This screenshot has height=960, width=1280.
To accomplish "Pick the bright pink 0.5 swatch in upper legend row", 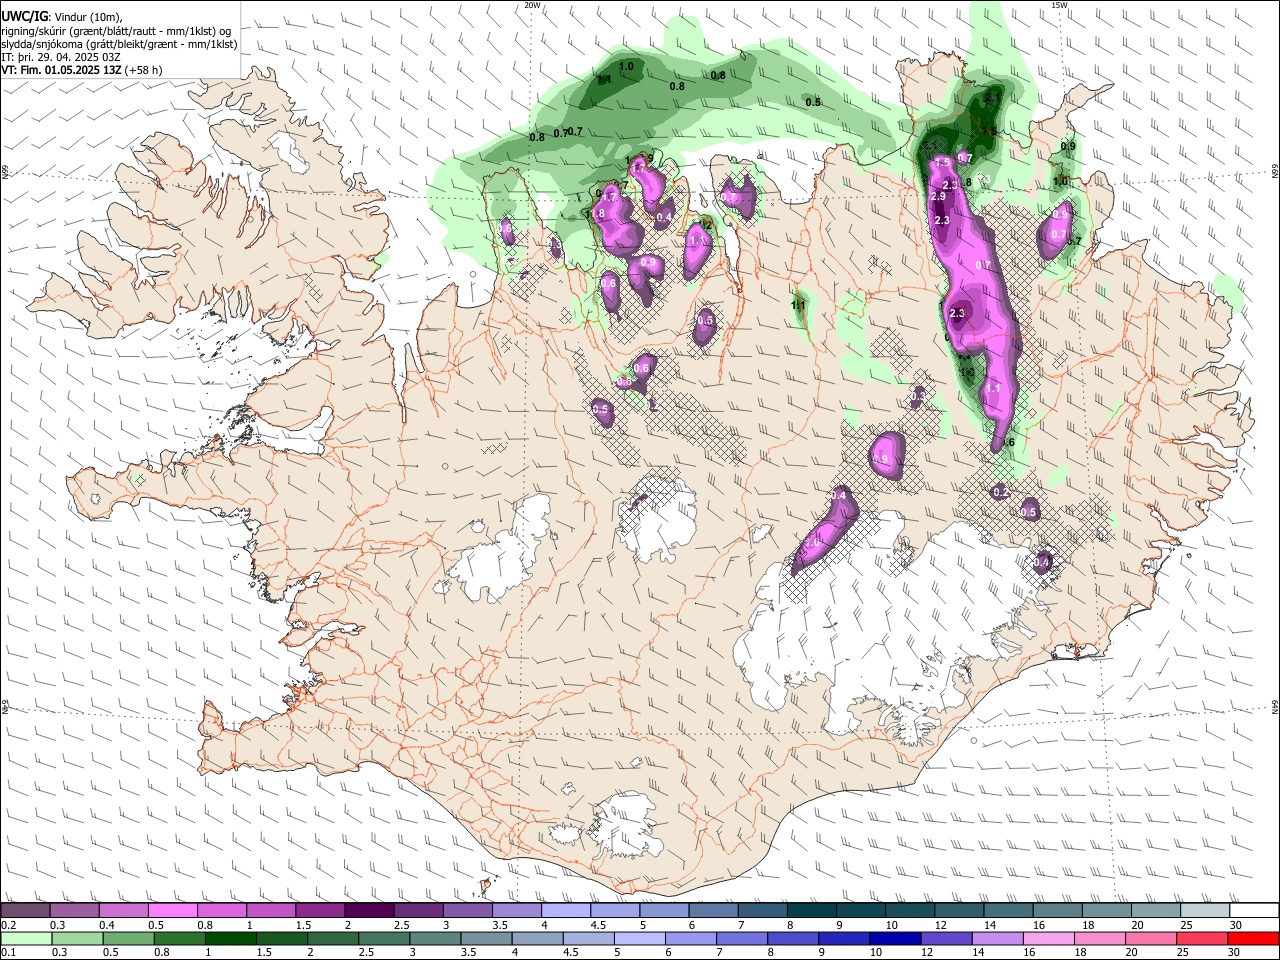I will (x=173, y=911).
